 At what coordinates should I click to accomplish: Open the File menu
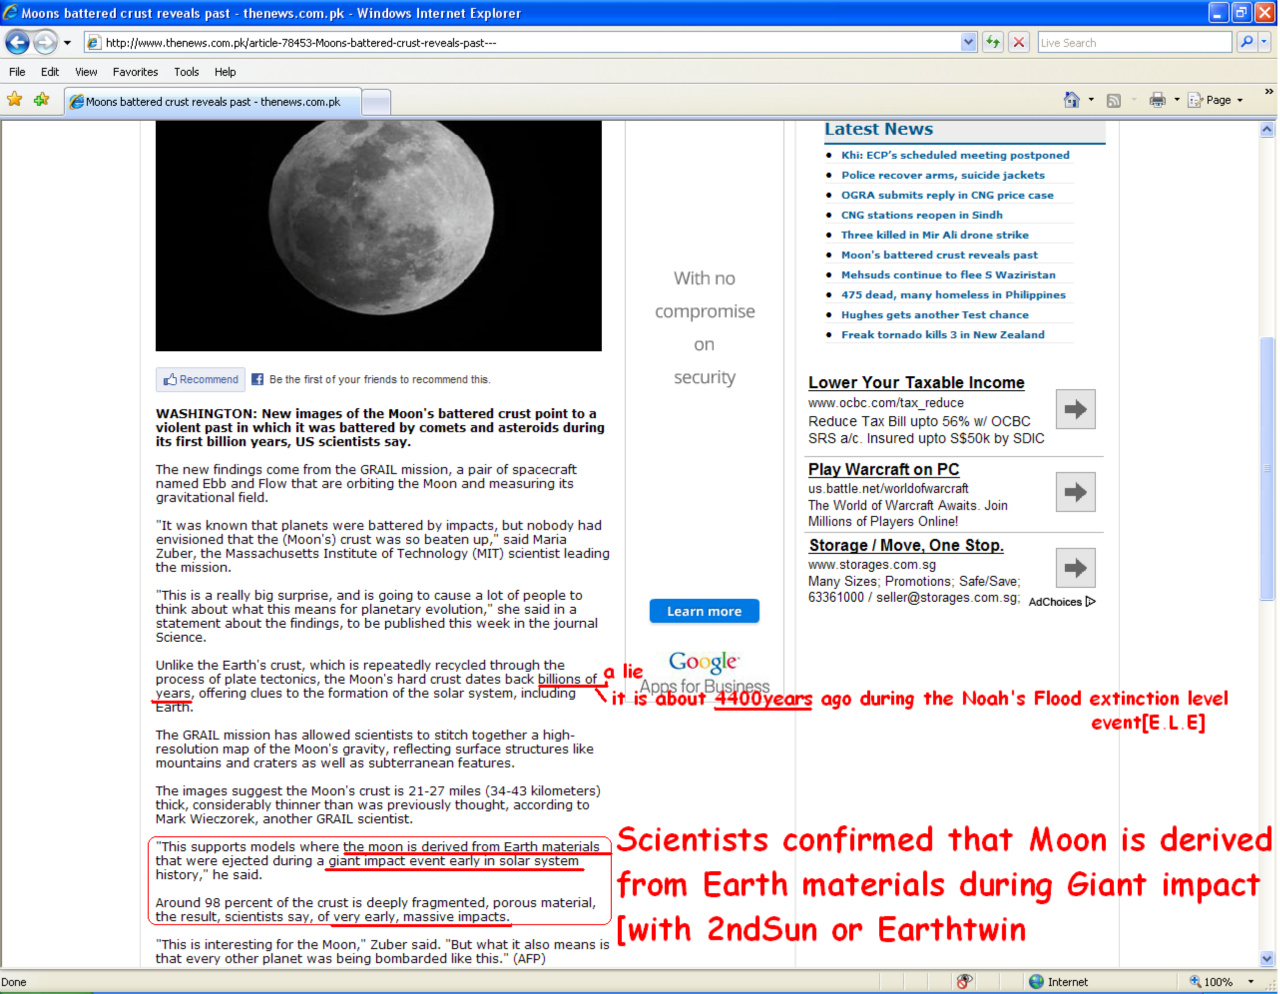click(17, 72)
